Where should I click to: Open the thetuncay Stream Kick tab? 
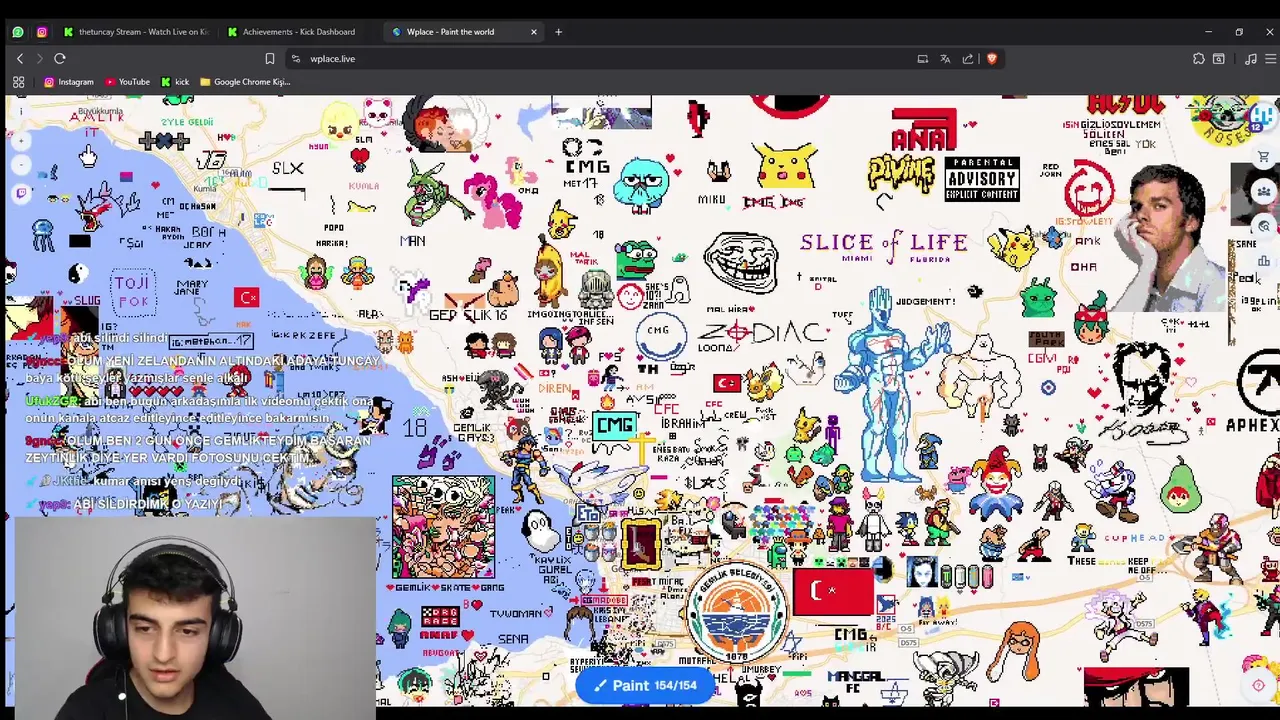[x=136, y=31]
